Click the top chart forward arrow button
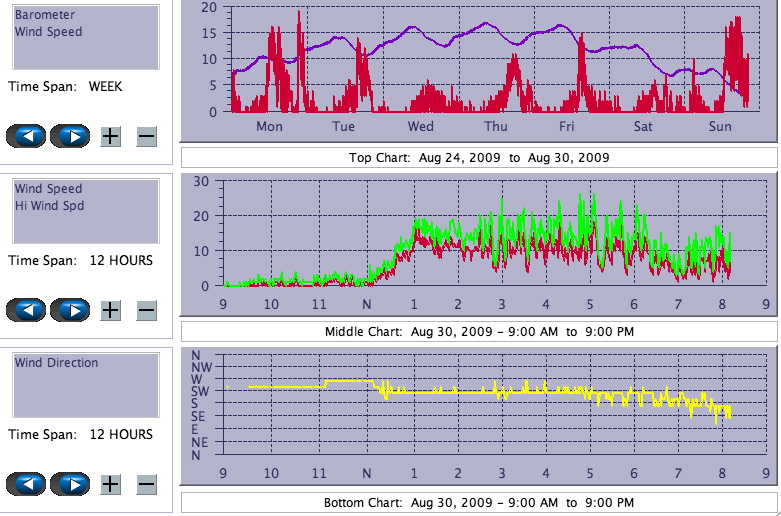This screenshot has height=516, width=781. click(x=70, y=136)
